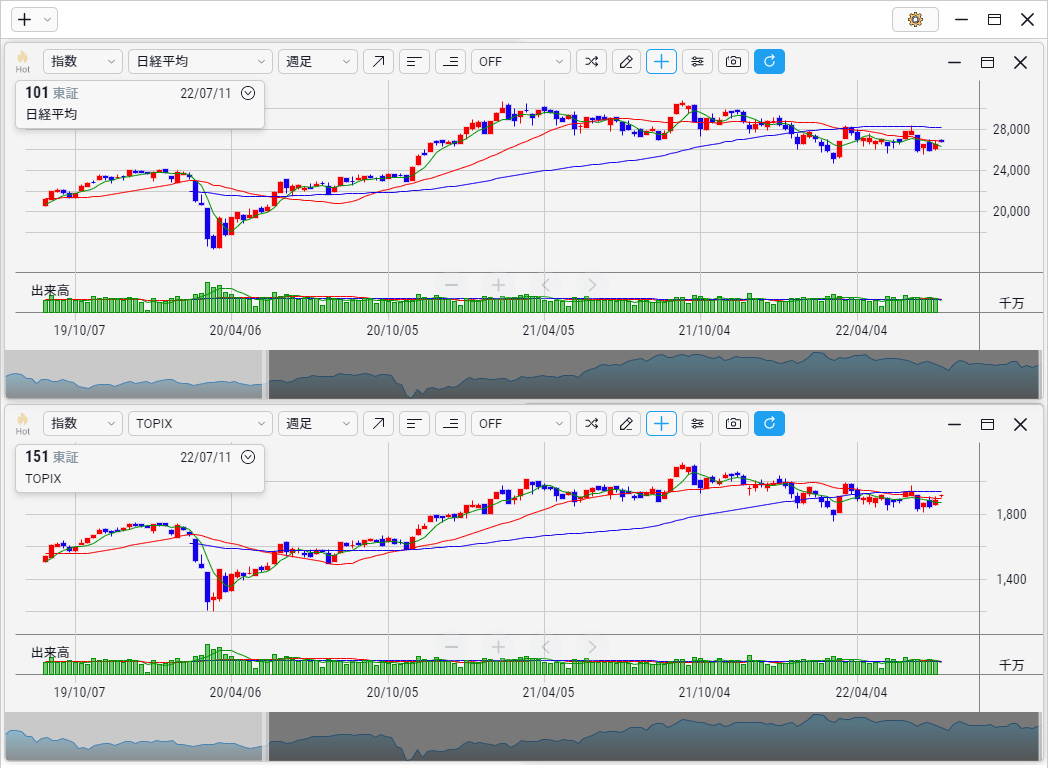The image size is (1048, 768).
Task: Minimize the TOPIX chart panel
Action: 954,424
